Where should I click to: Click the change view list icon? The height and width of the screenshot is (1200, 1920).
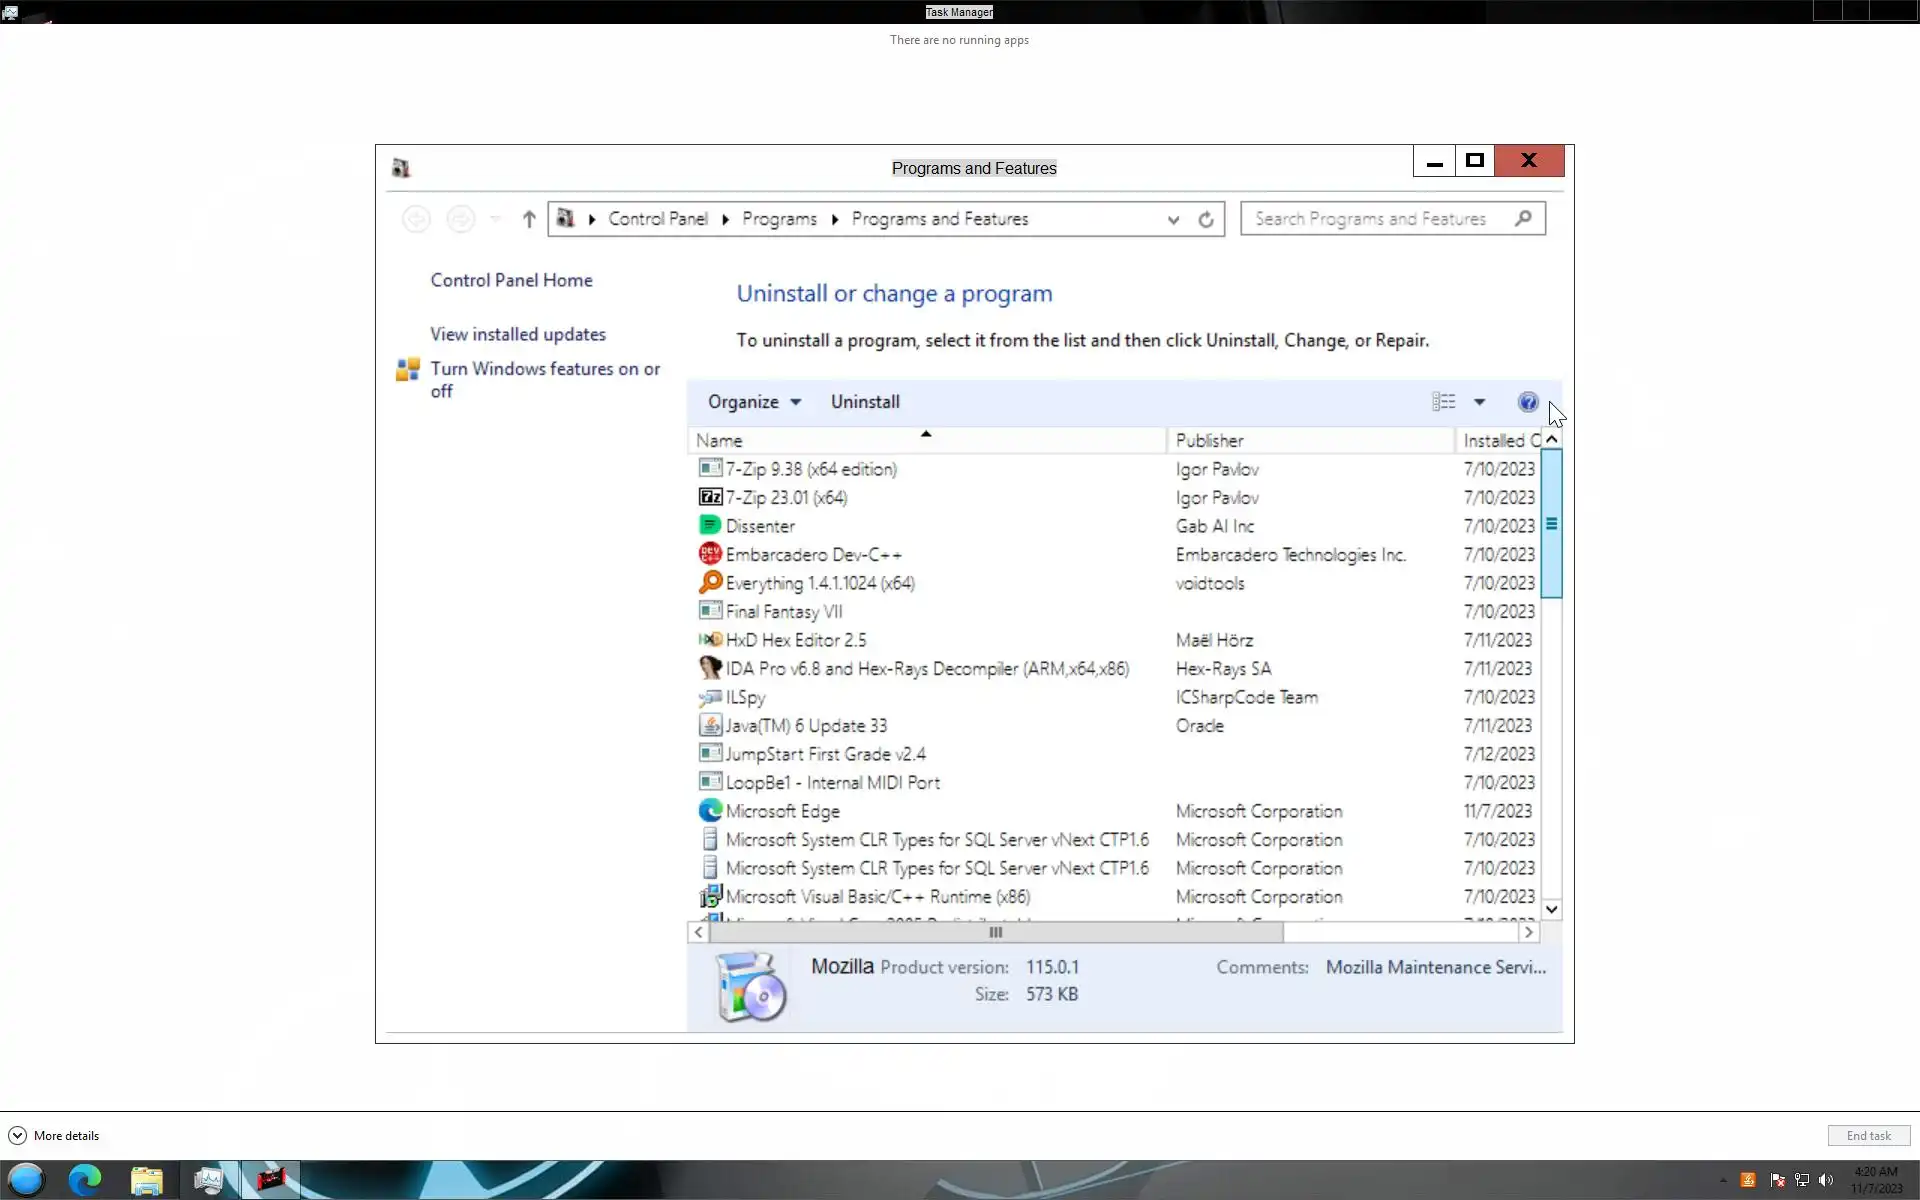tap(1443, 402)
